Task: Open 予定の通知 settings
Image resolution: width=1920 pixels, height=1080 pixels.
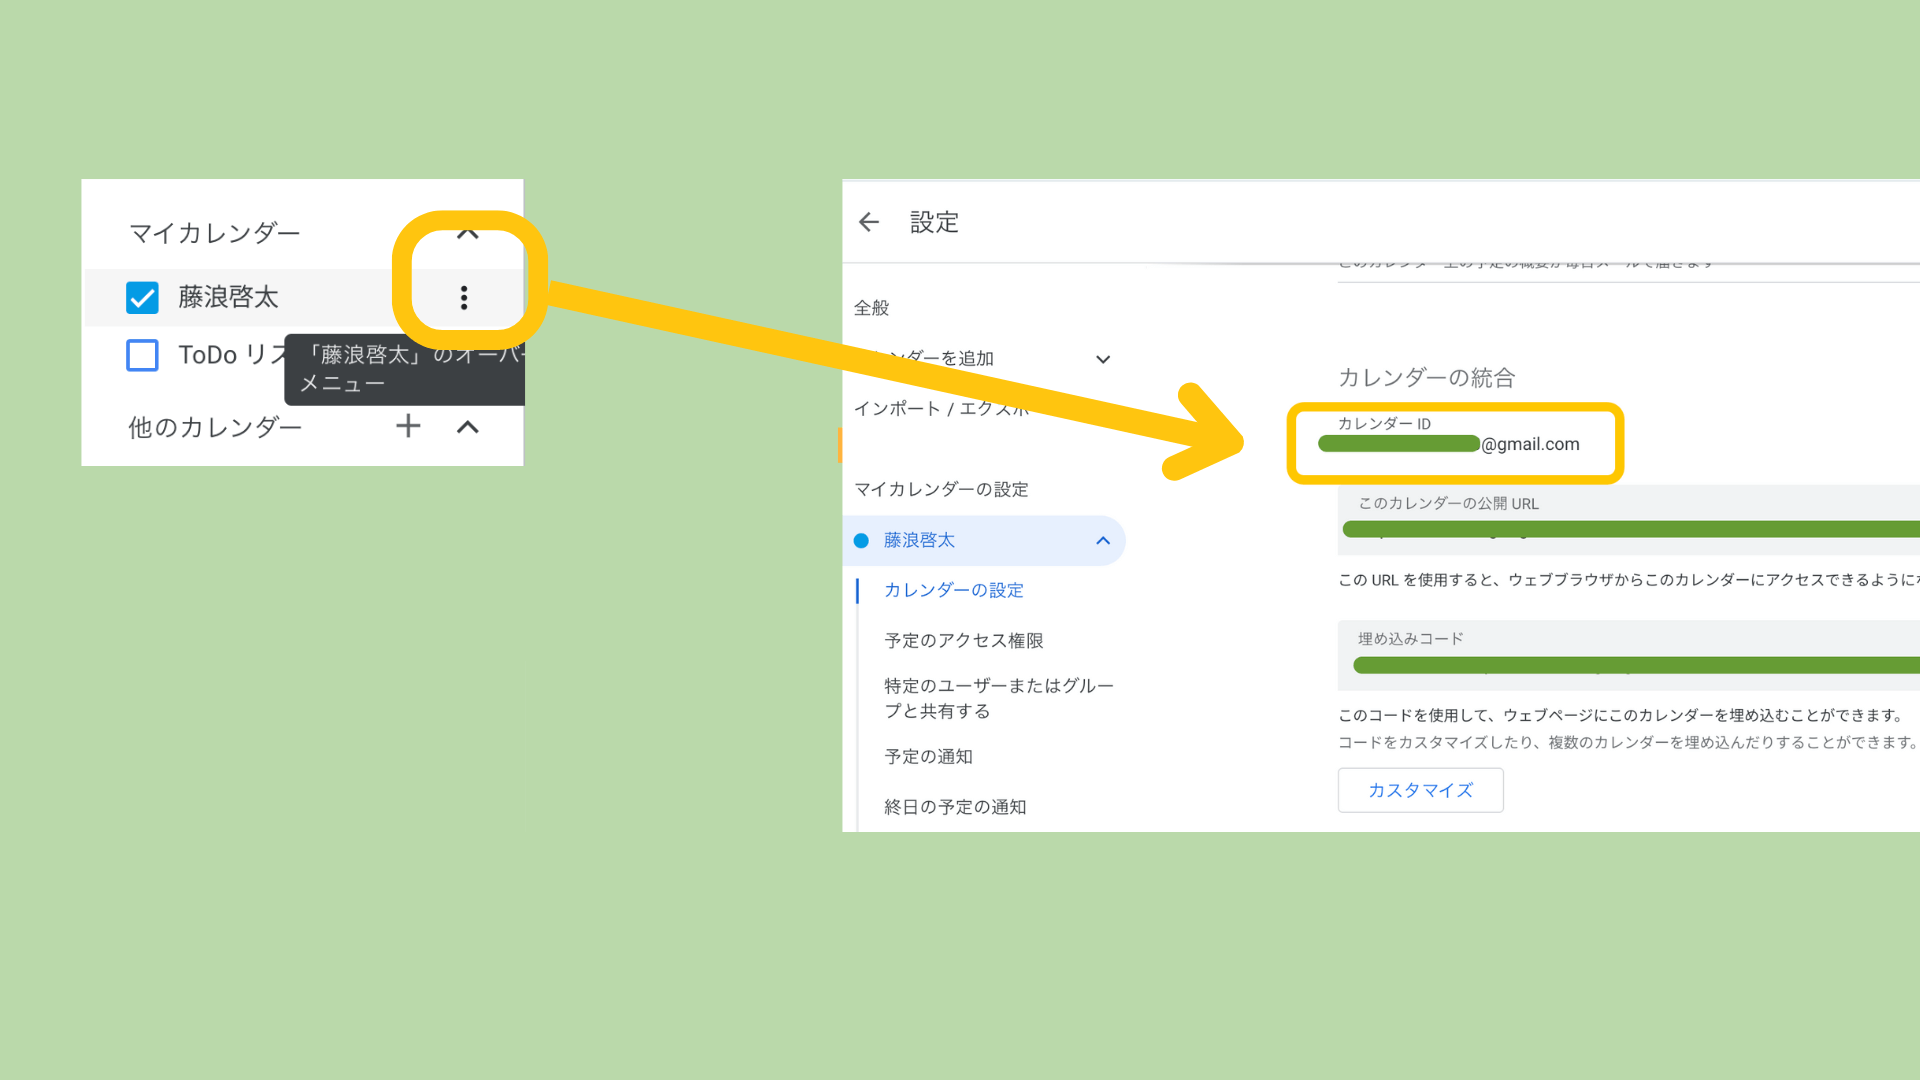Action: pos(928,757)
